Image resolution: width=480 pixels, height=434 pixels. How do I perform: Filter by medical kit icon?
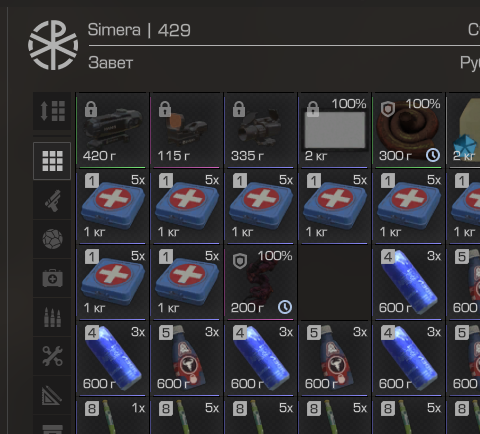[x=52, y=278]
